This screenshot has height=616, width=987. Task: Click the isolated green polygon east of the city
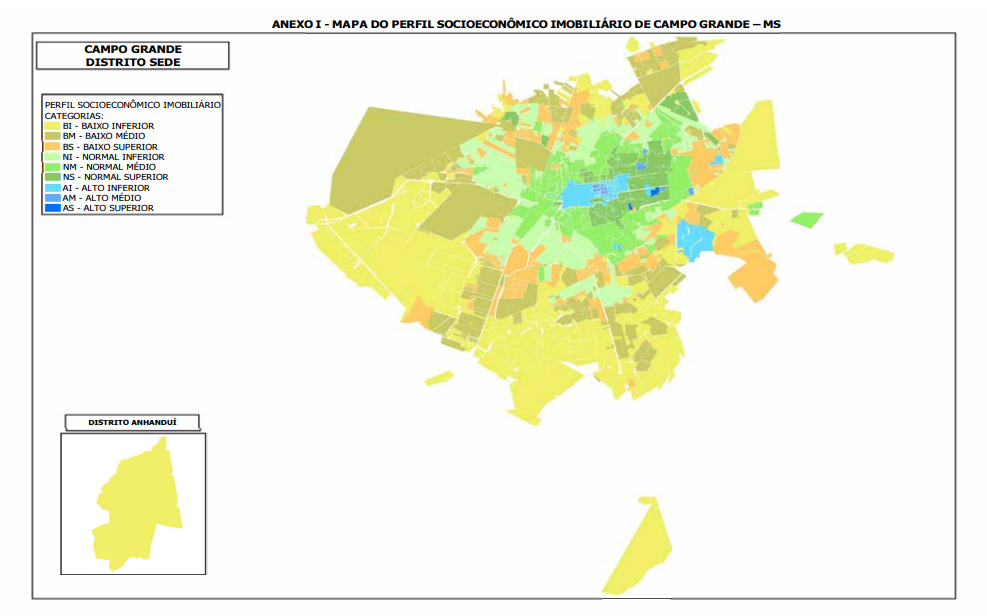[807, 220]
